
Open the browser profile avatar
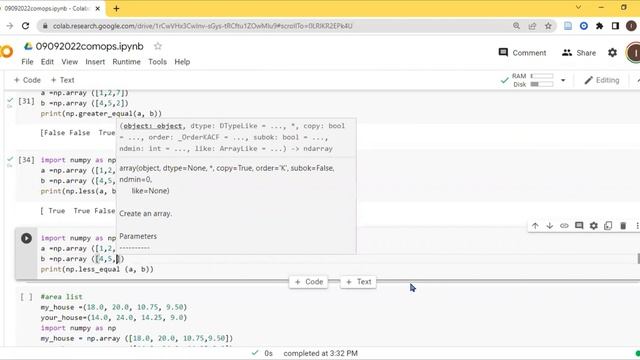pos(631,26)
